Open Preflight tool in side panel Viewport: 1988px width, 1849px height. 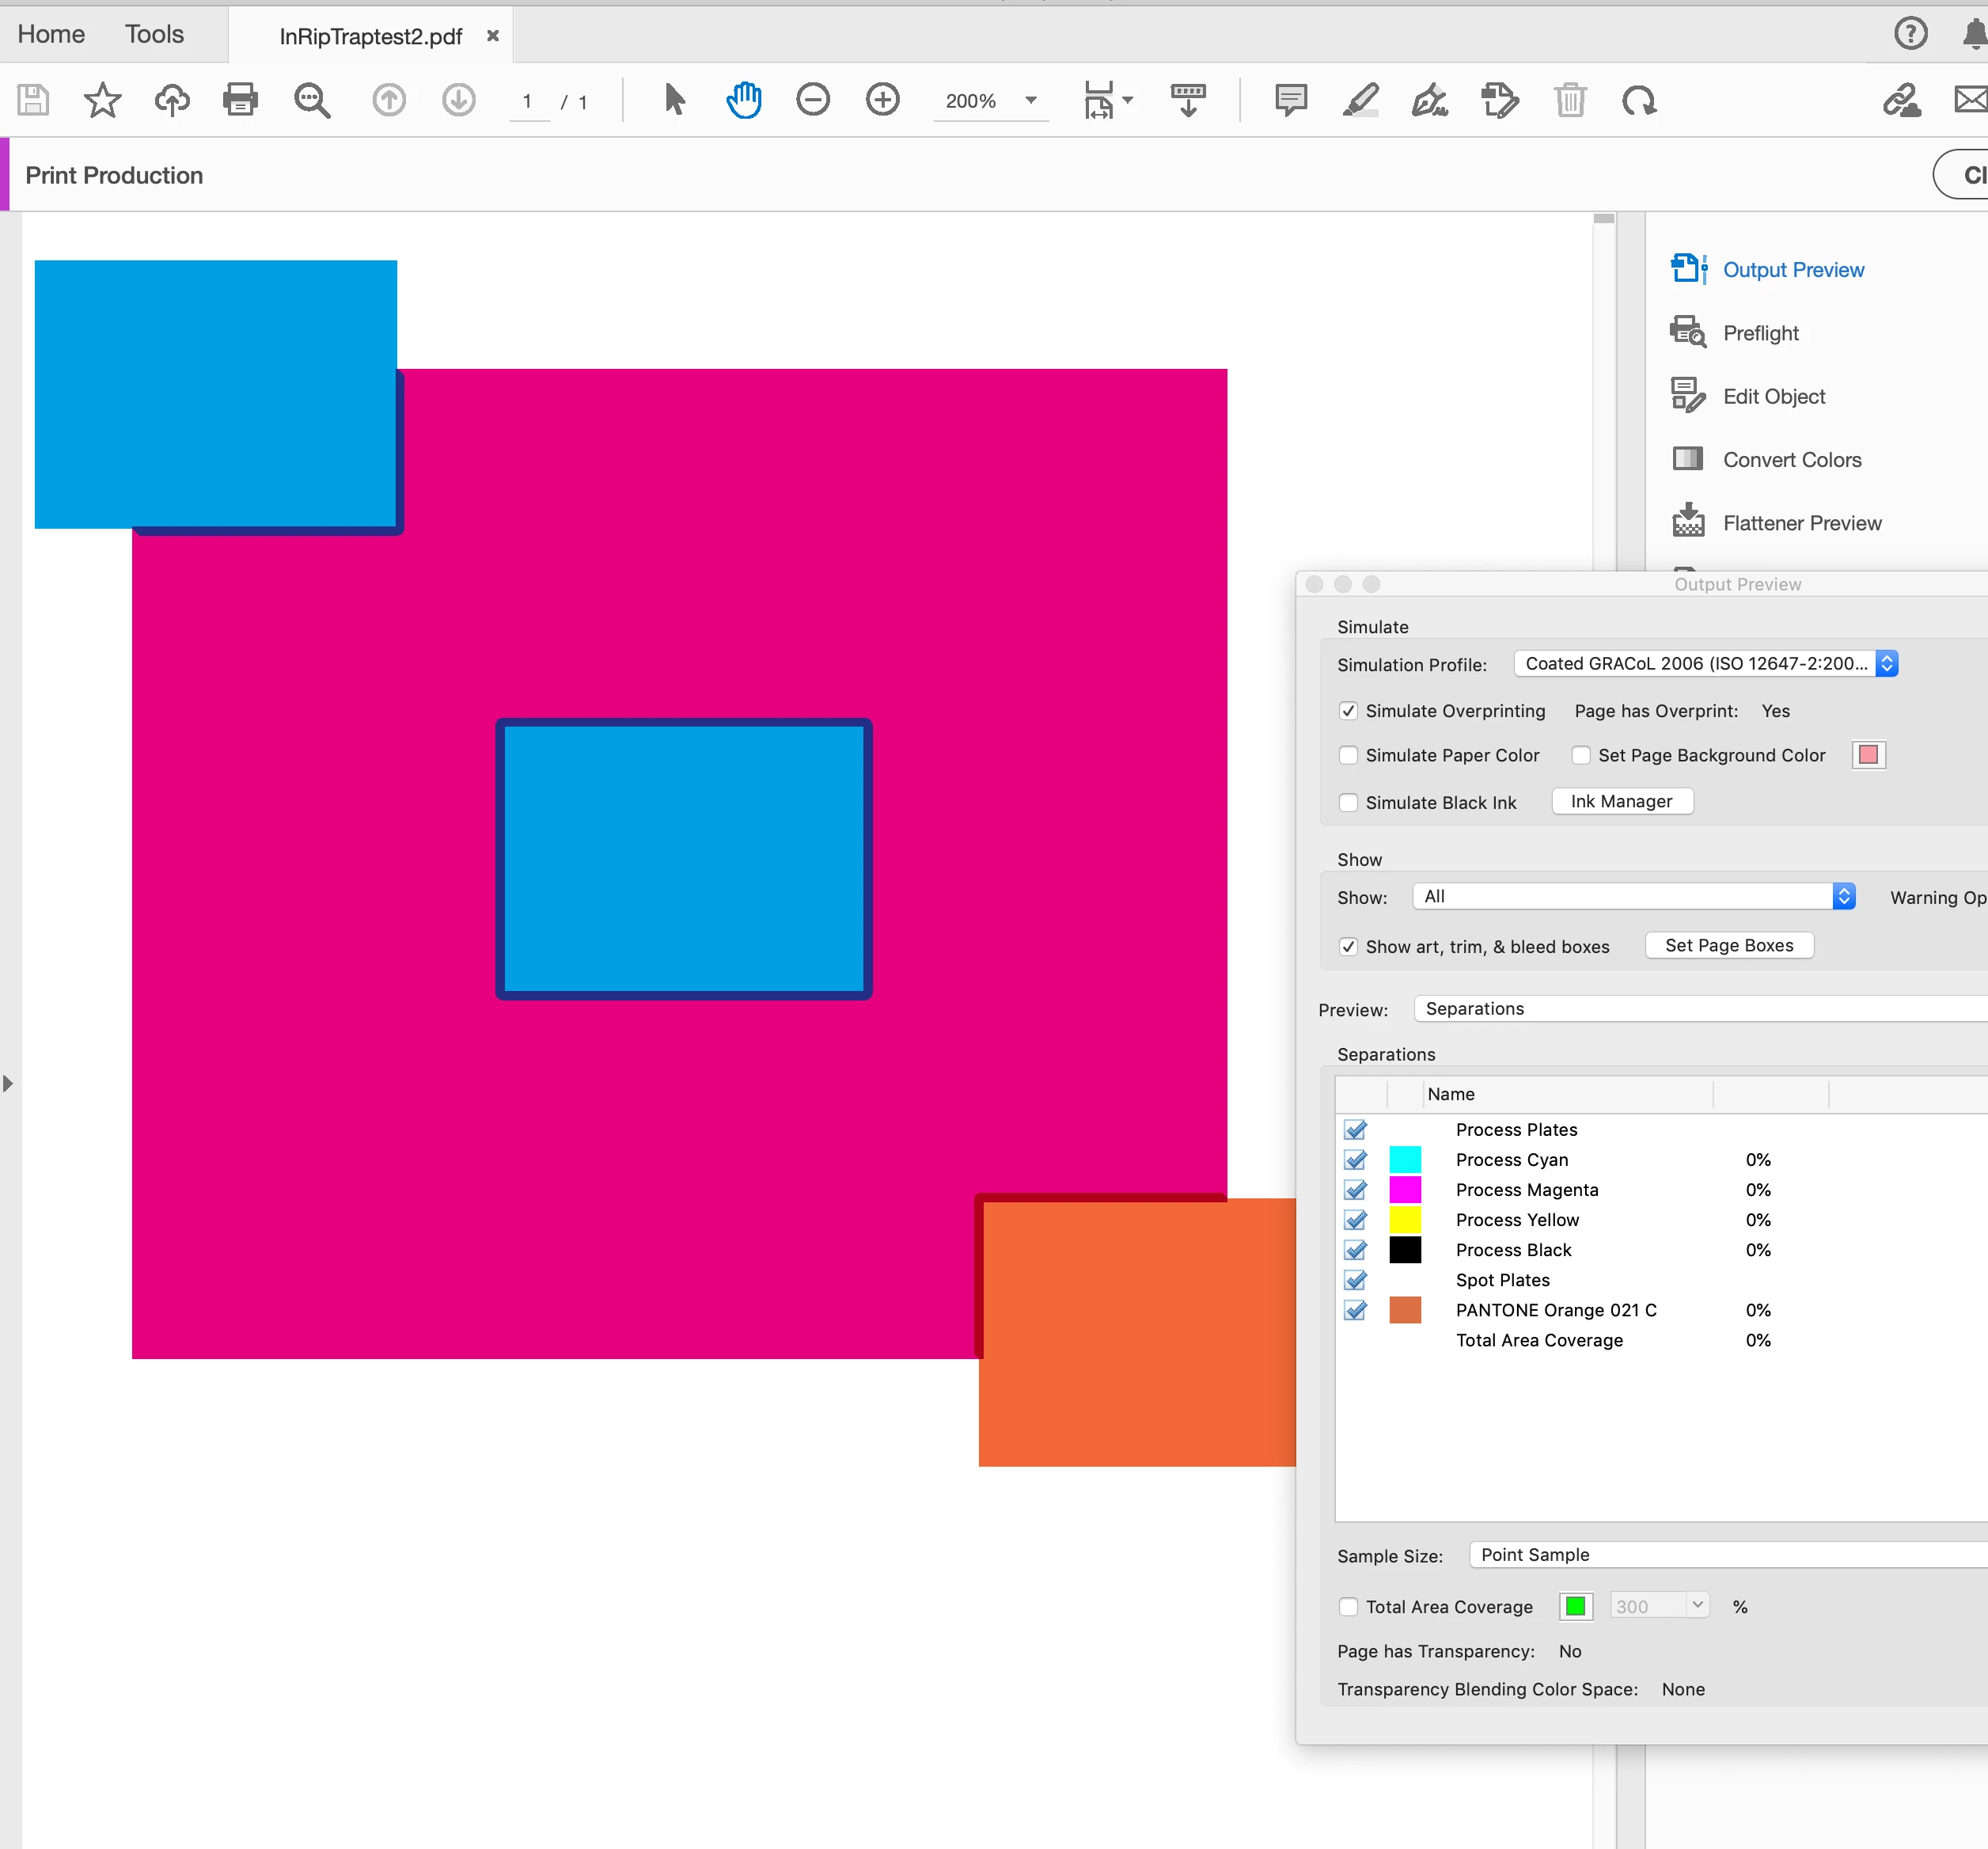(x=1760, y=333)
